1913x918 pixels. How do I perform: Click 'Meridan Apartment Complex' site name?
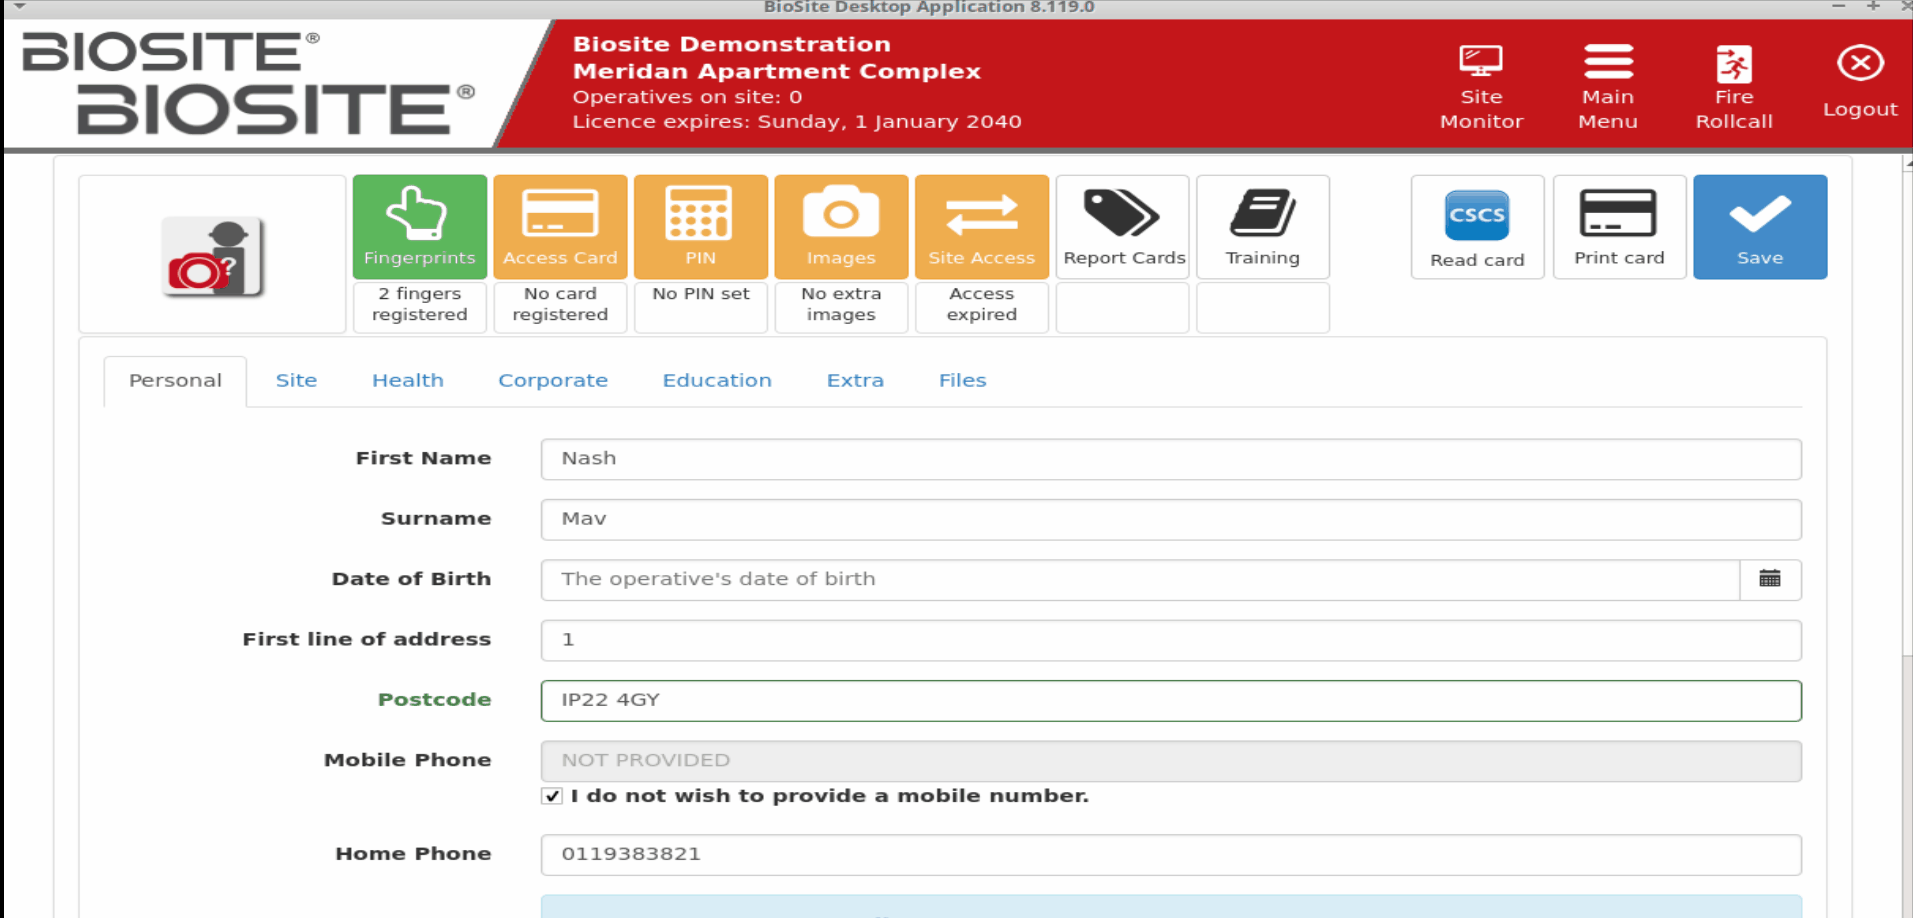[777, 71]
